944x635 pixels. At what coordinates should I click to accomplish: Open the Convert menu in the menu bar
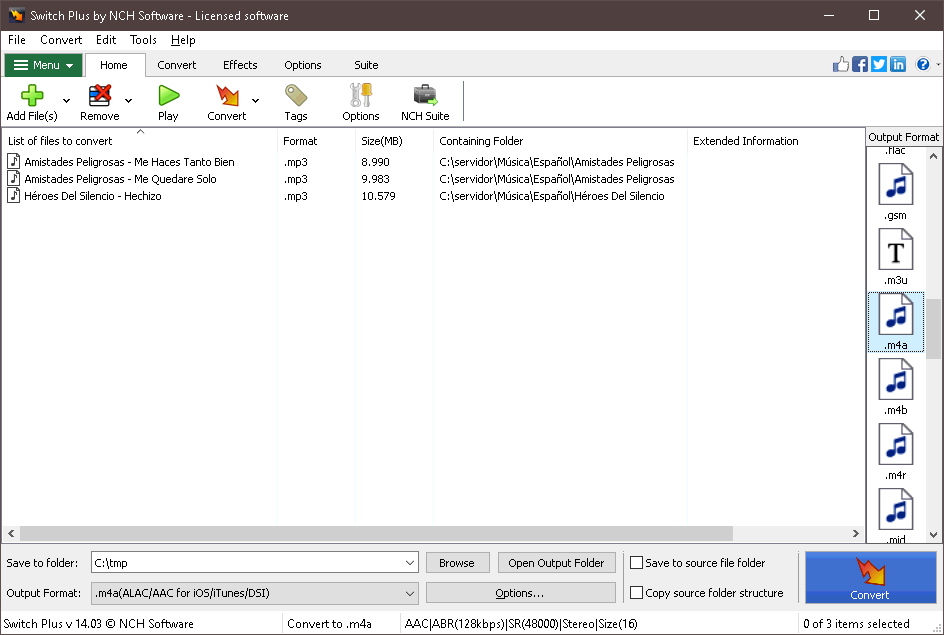click(x=61, y=40)
